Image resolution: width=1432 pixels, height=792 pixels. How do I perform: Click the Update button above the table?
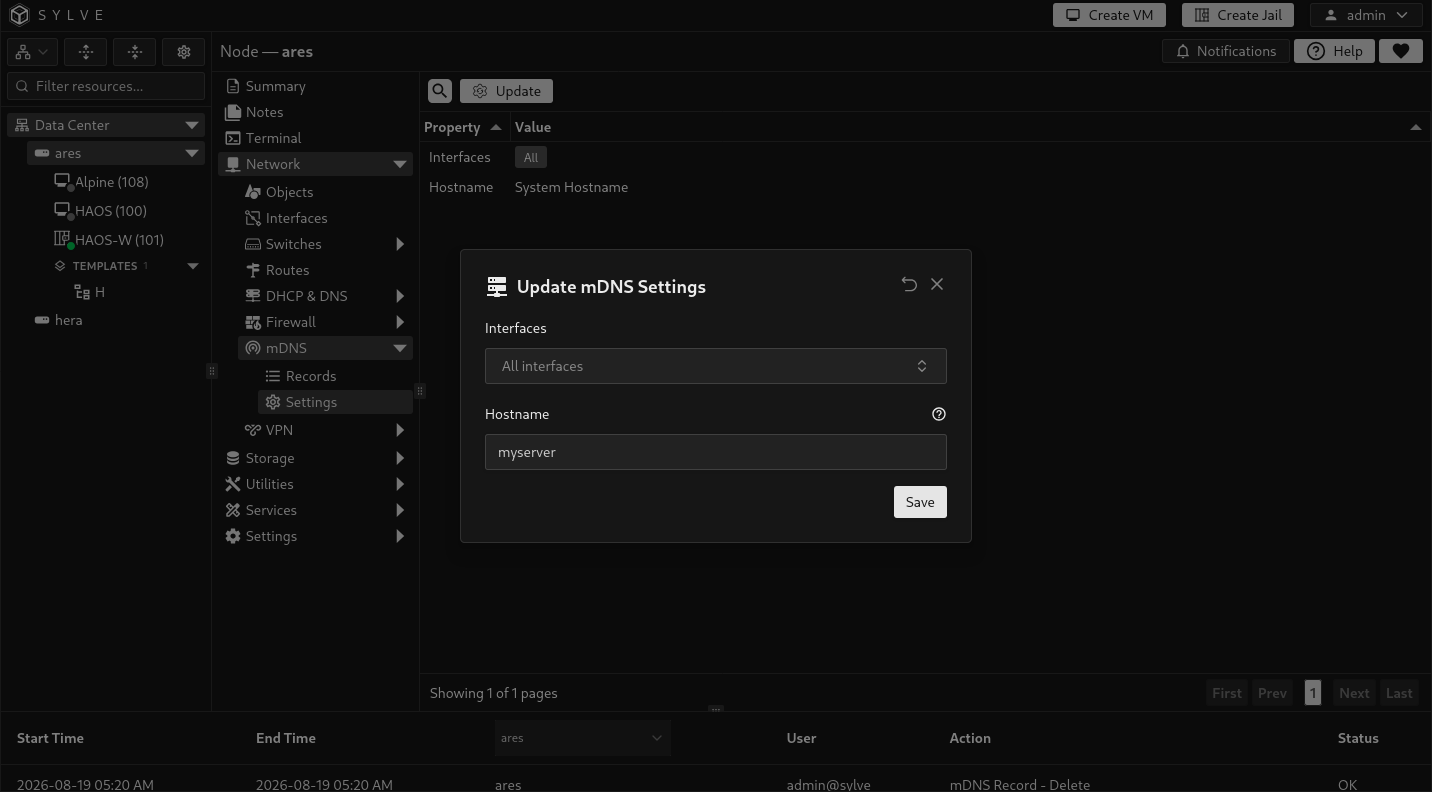(x=506, y=91)
